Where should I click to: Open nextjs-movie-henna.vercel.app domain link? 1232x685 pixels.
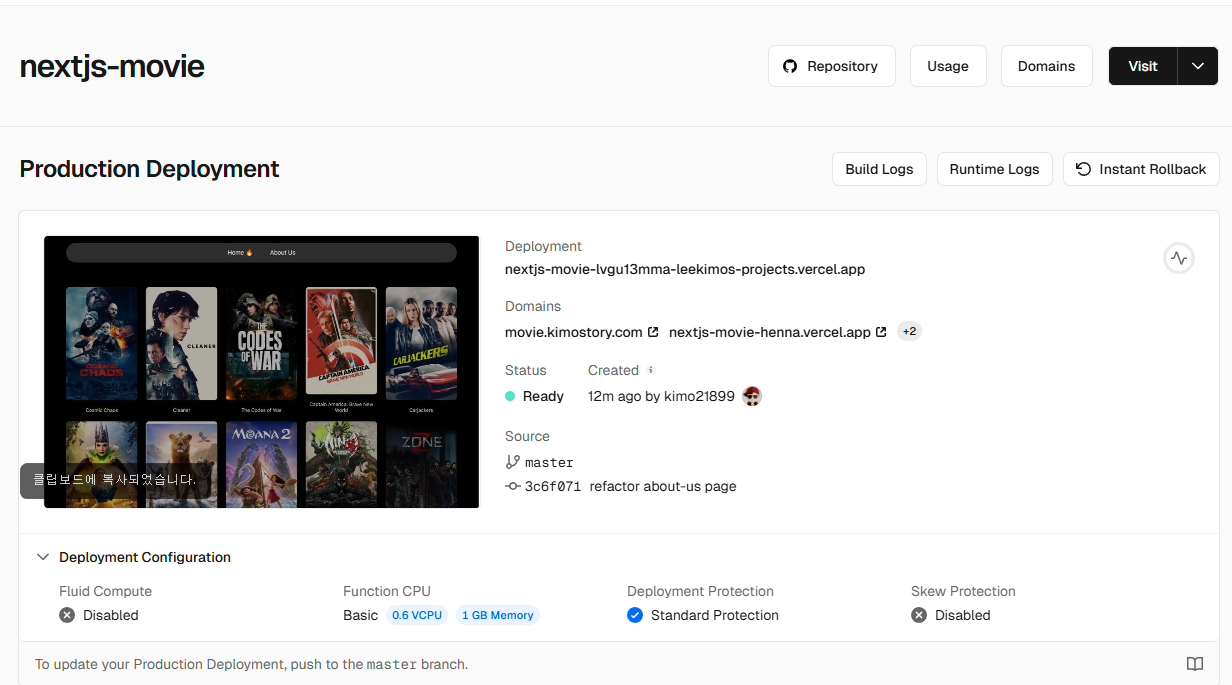tap(770, 332)
